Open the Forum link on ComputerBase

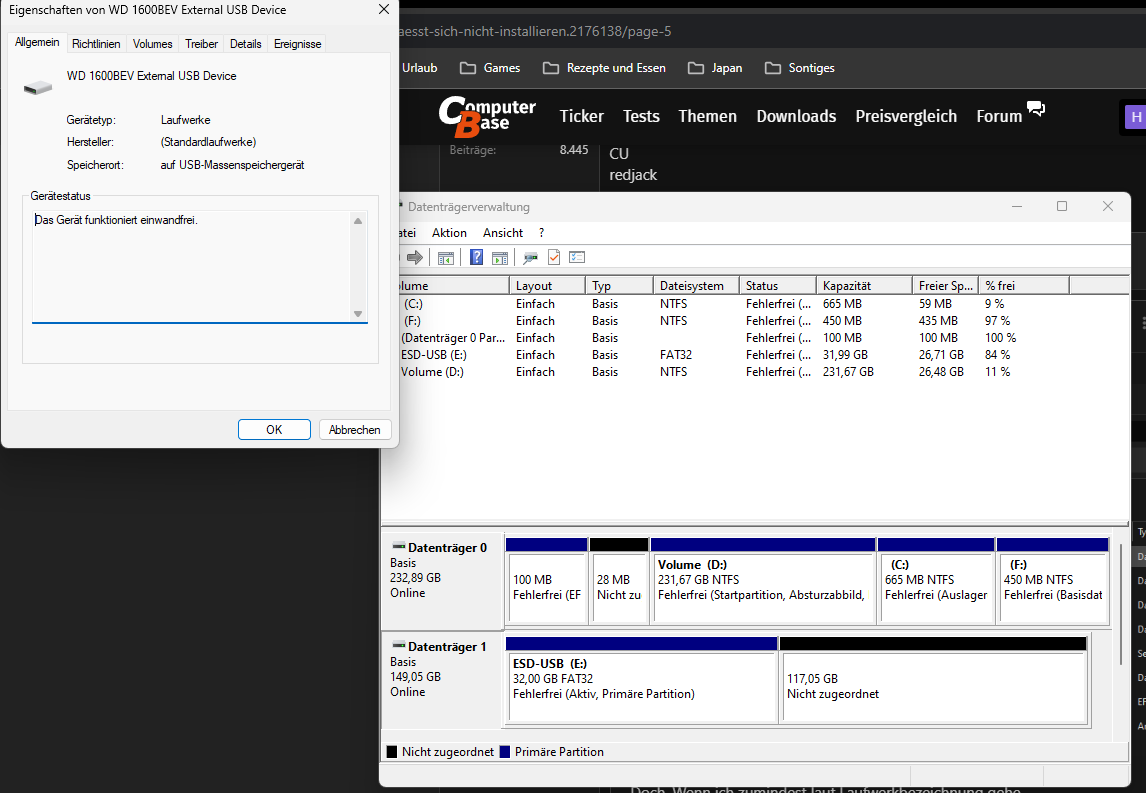(999, 116)
